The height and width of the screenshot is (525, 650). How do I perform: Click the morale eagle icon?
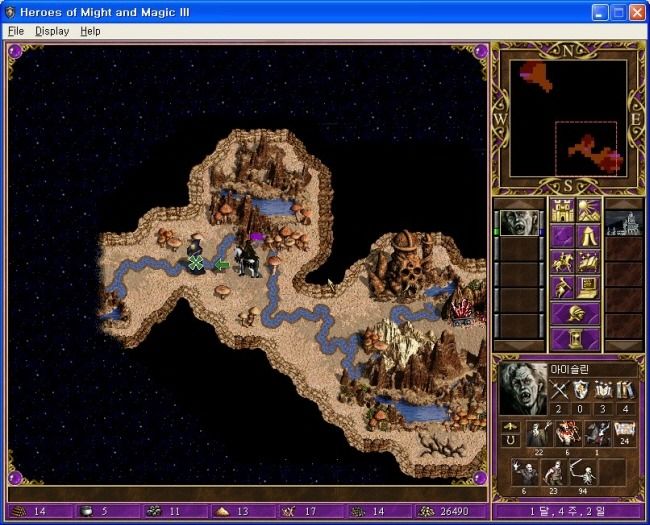tap(510, 427)
